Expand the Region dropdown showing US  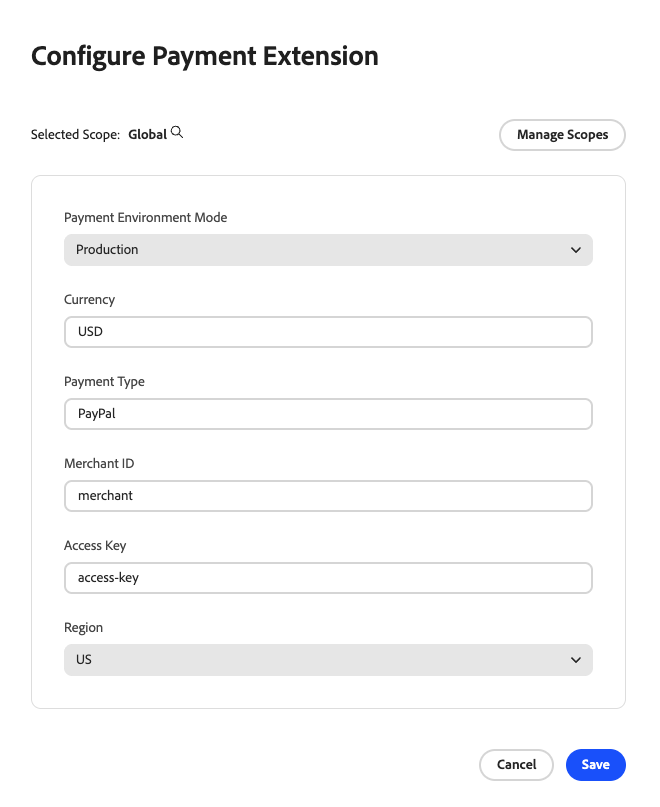point(328,660)
